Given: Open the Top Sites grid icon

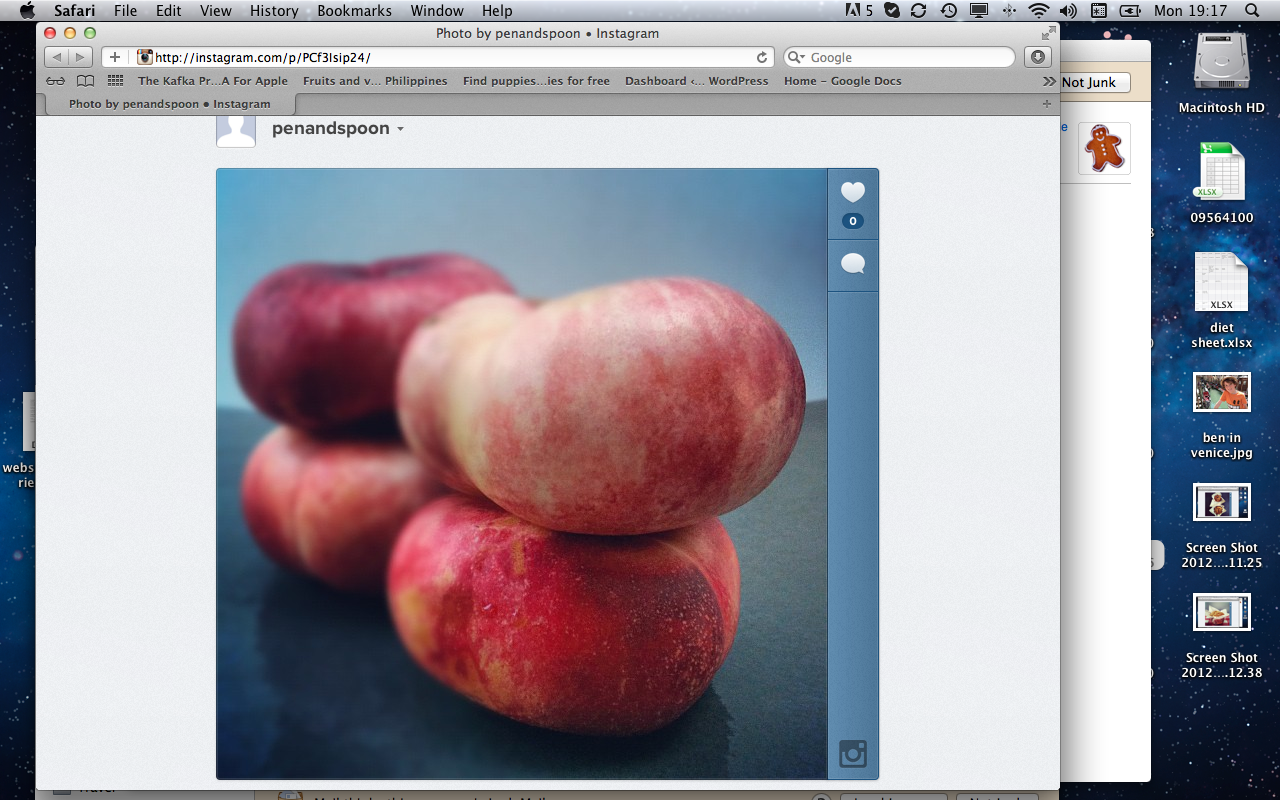Looking at the screenshot, I should pyautogui.click(x=115, y=81).
